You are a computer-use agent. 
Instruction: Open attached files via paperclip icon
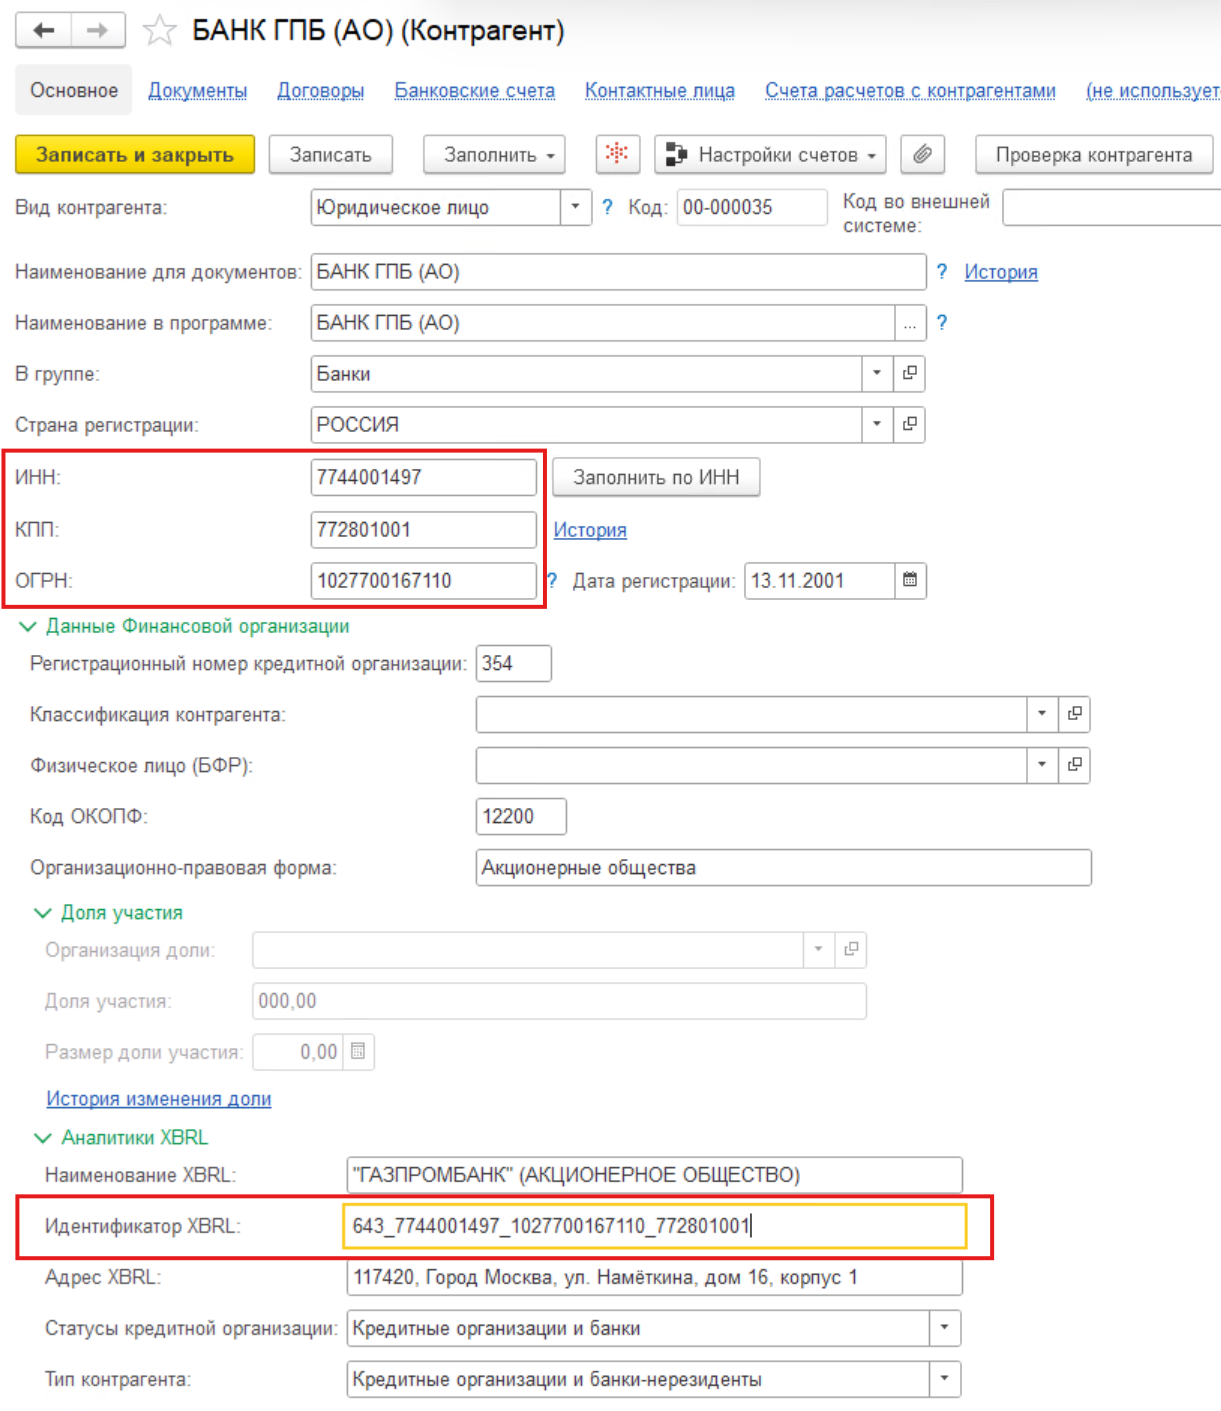(922, 154)
